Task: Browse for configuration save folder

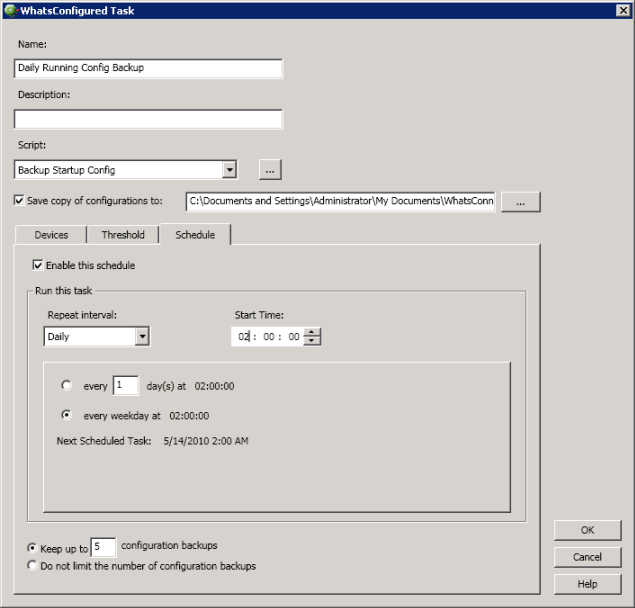Action: point(520,201)
